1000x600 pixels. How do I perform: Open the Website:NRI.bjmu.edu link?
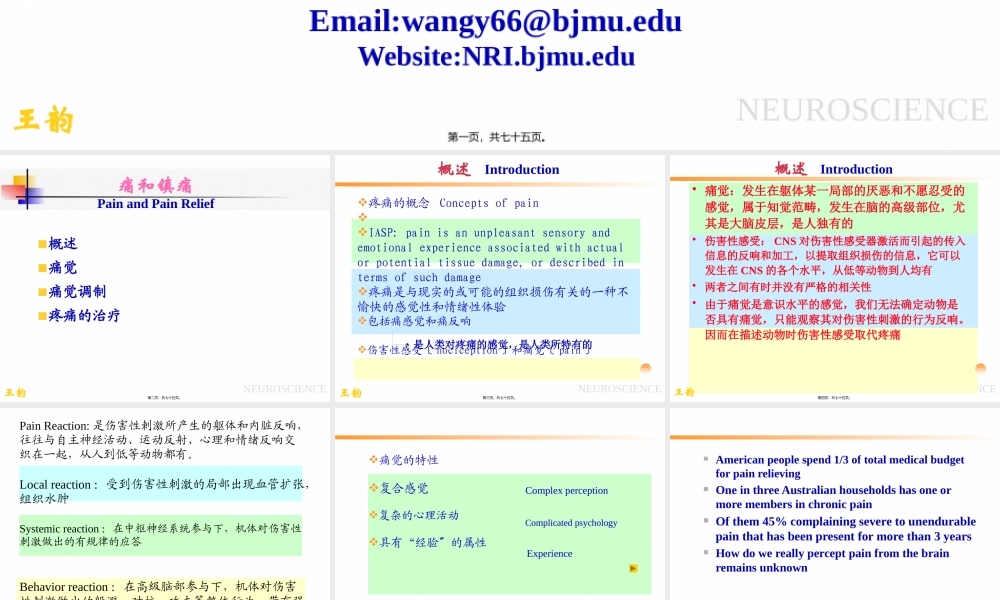coord(496,56)
